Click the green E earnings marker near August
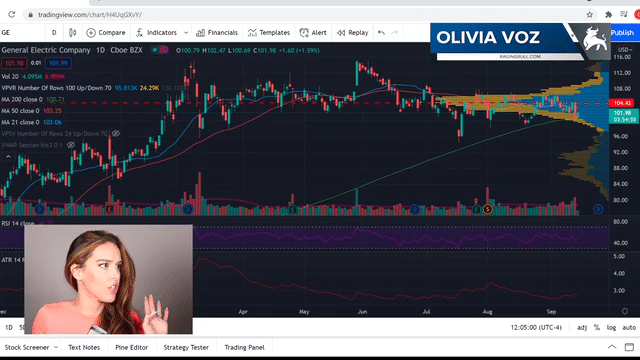The image size is (640, 360). 476,209
